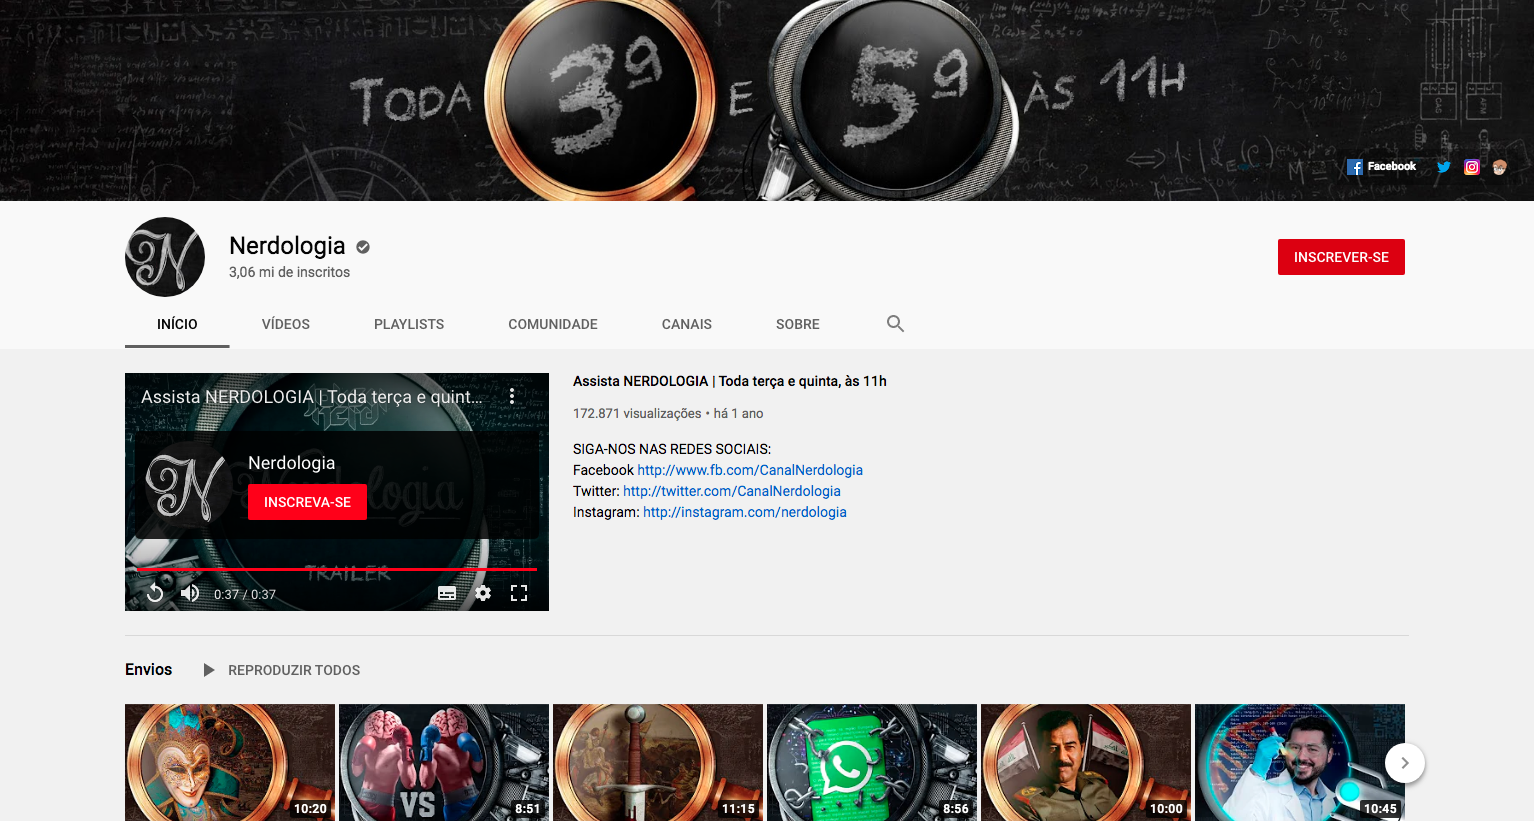
Task: Open the trailer title beside the player
Action: click(730, 381)
